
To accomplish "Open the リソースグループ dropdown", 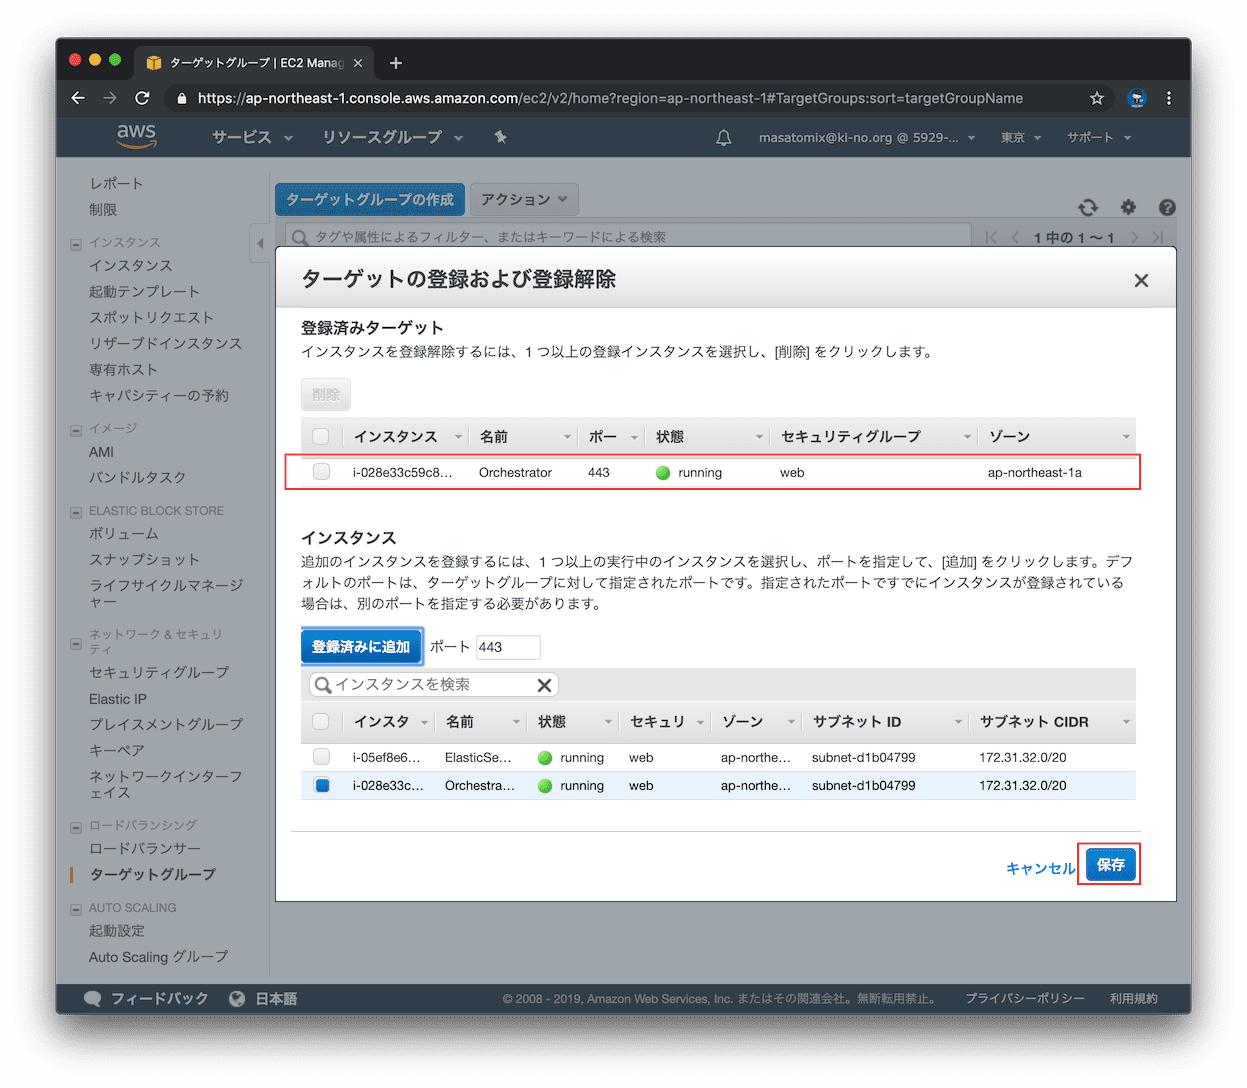I will click(x=392, y=137).
